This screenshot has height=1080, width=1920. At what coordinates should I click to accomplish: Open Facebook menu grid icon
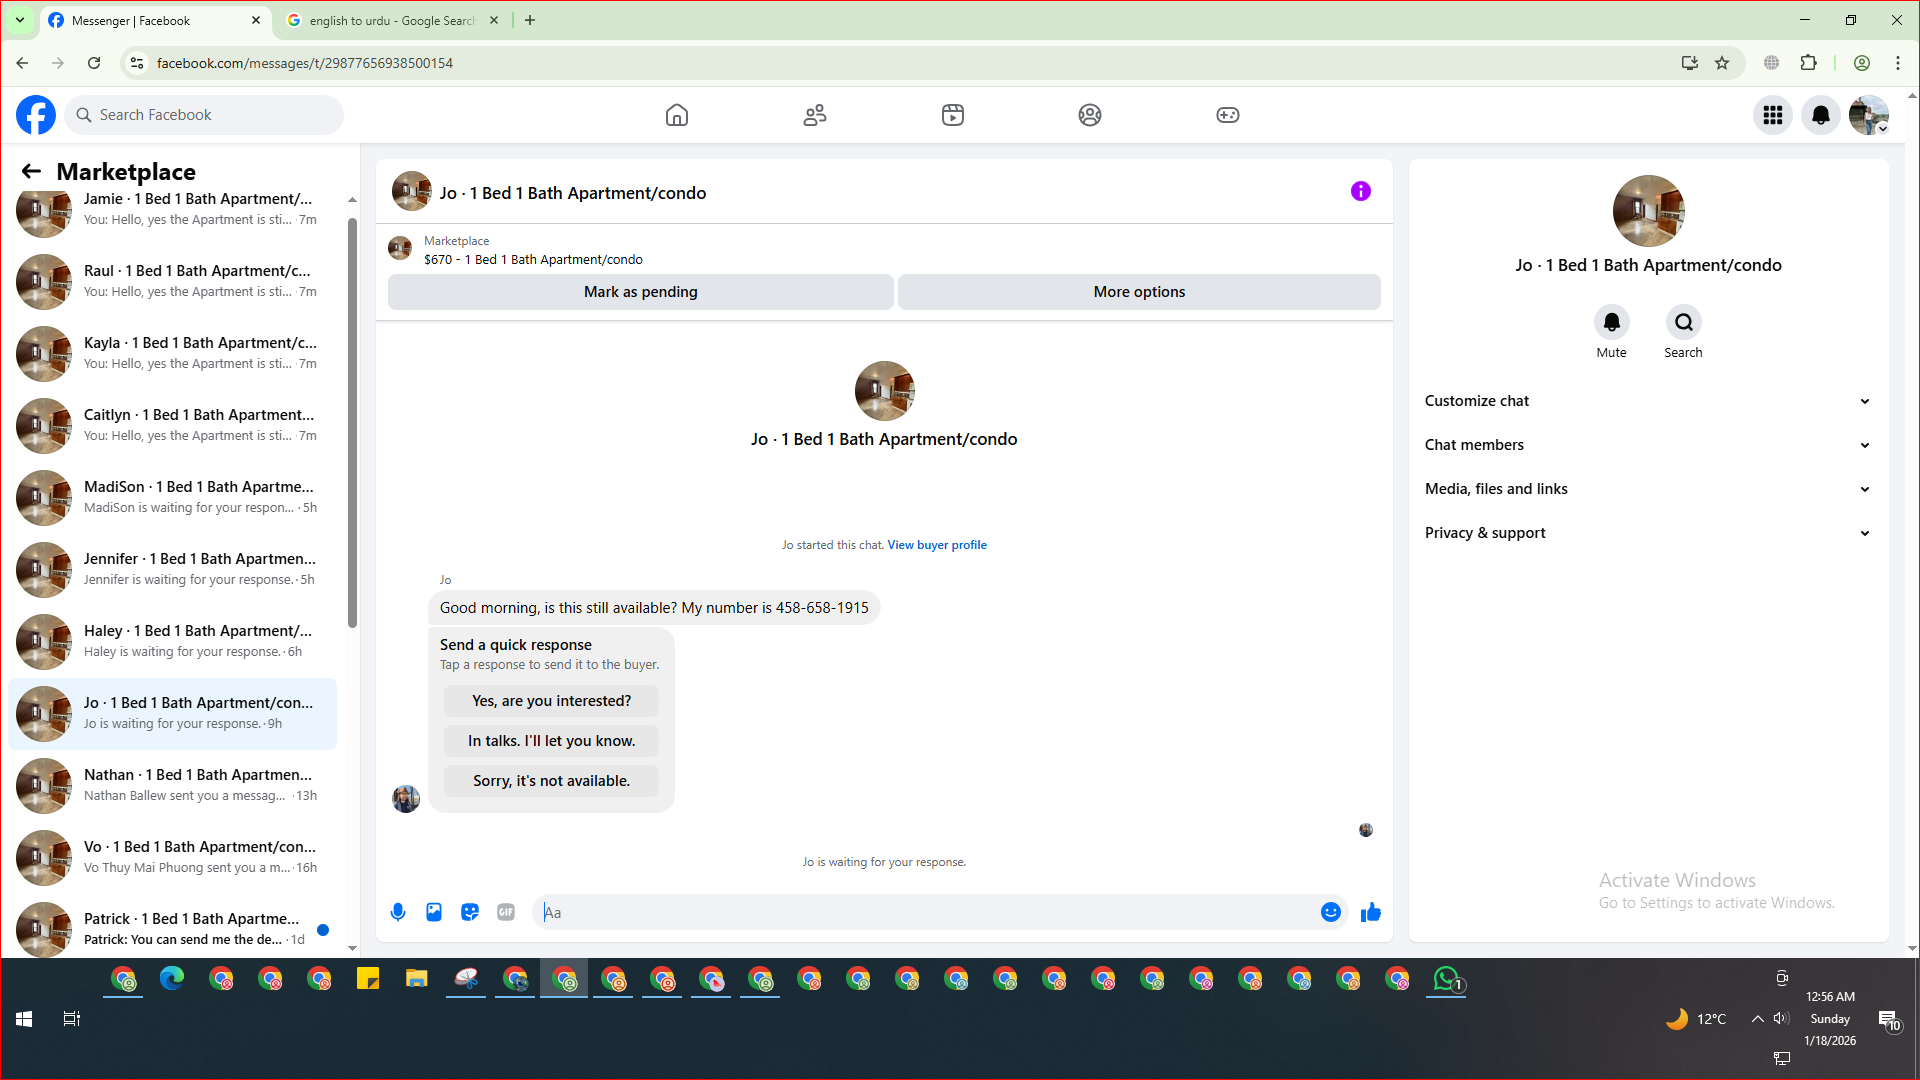[1773, 115]
